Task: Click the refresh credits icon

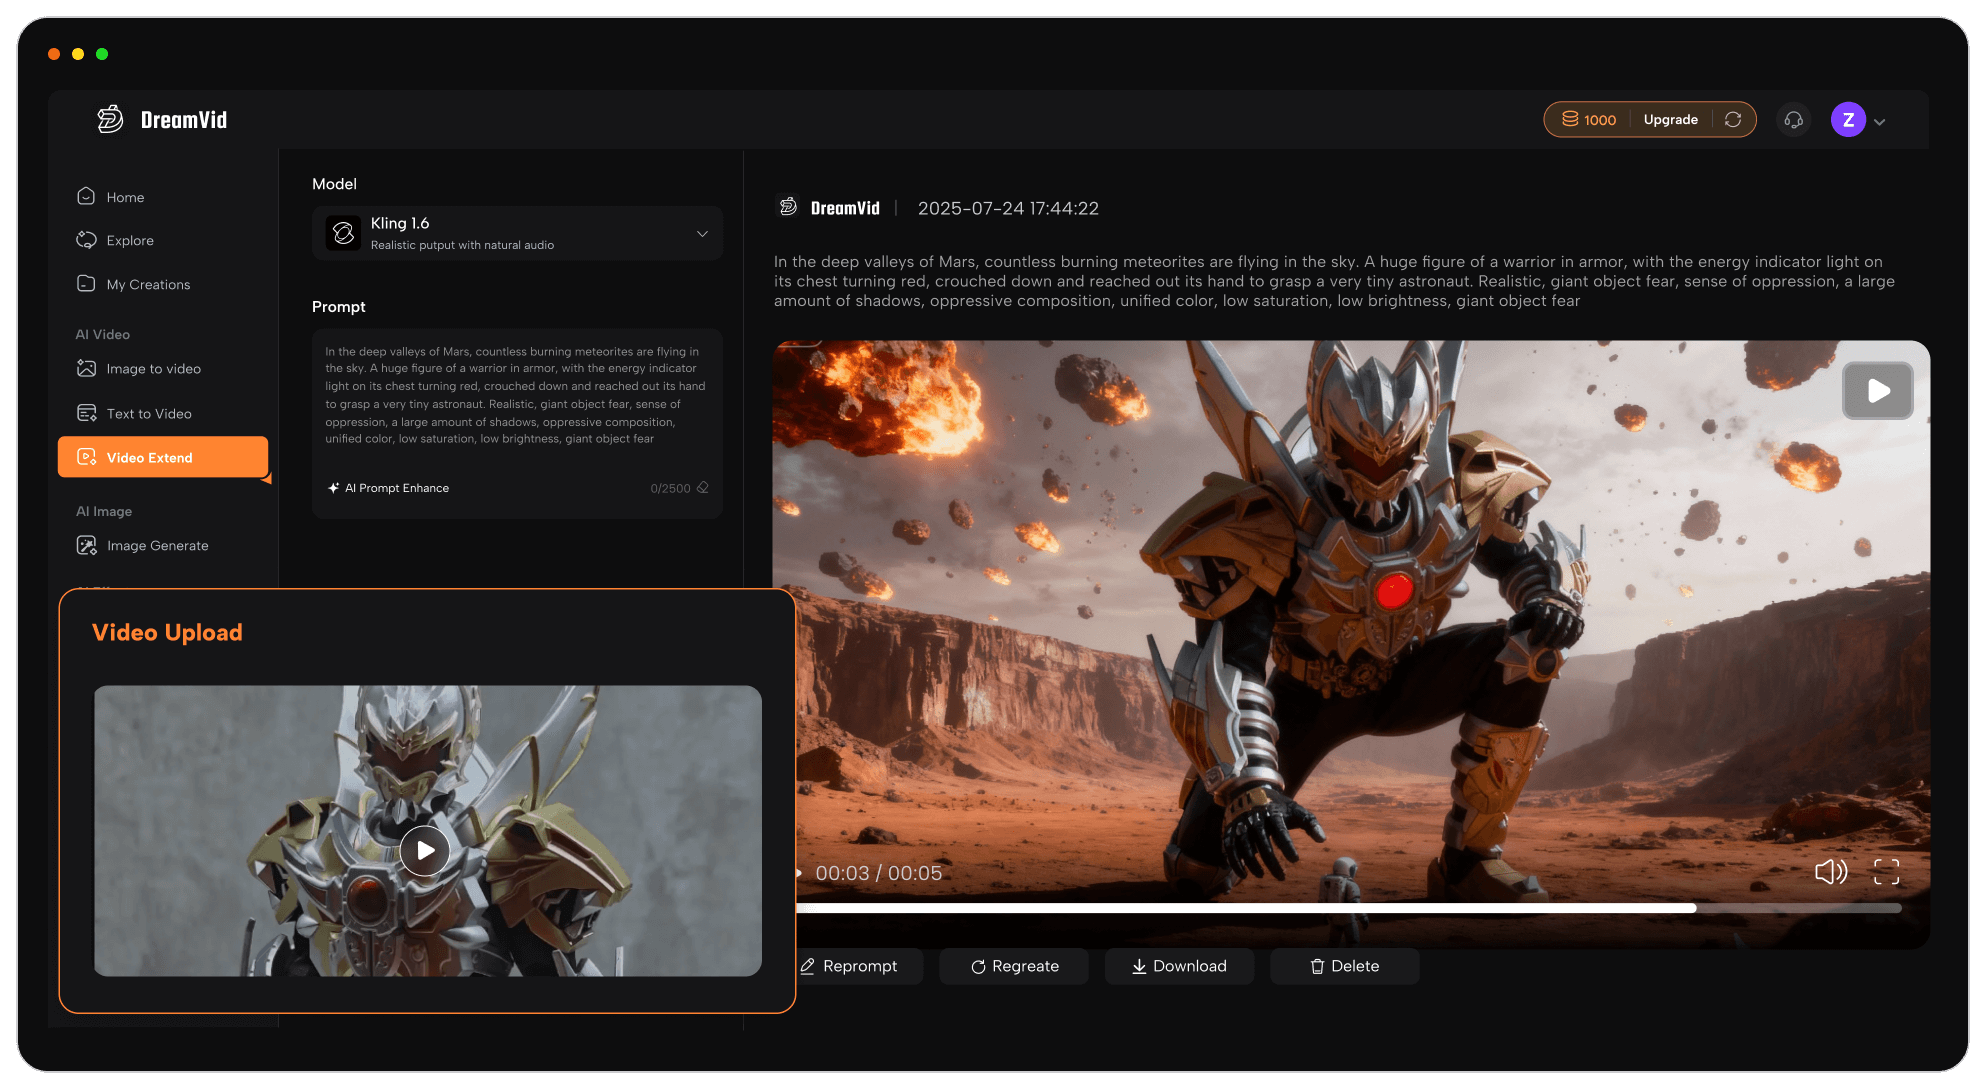Action: point(1733,120)
